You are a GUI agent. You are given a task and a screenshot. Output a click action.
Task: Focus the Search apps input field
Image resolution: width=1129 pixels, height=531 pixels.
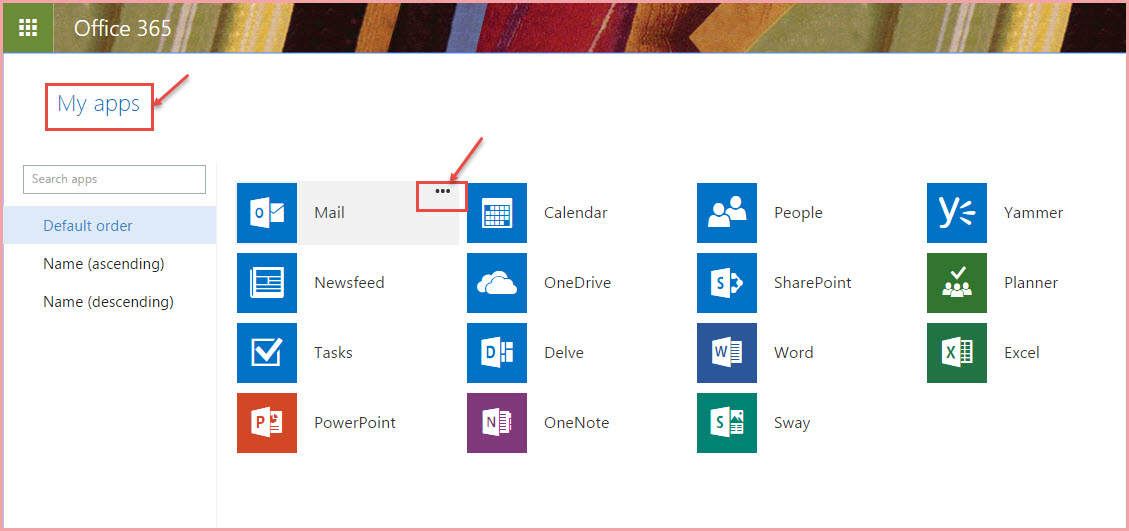pyautogui.click(x=114, y=179)
